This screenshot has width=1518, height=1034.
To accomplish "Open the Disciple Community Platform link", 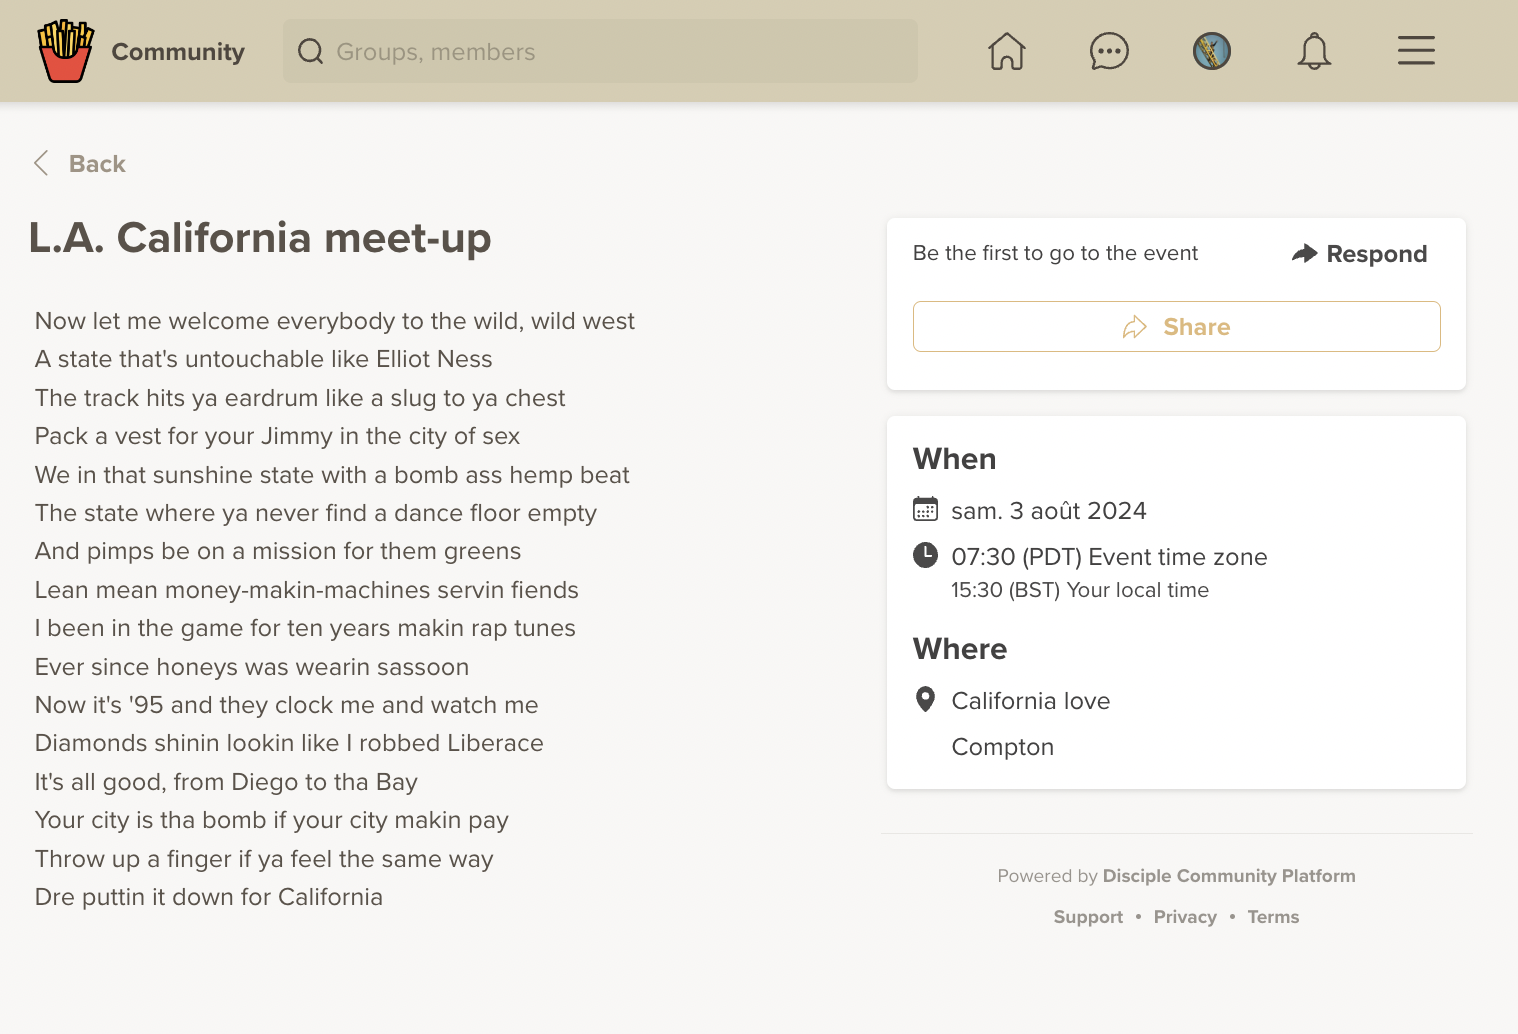I will click(x=1229, y=876).
